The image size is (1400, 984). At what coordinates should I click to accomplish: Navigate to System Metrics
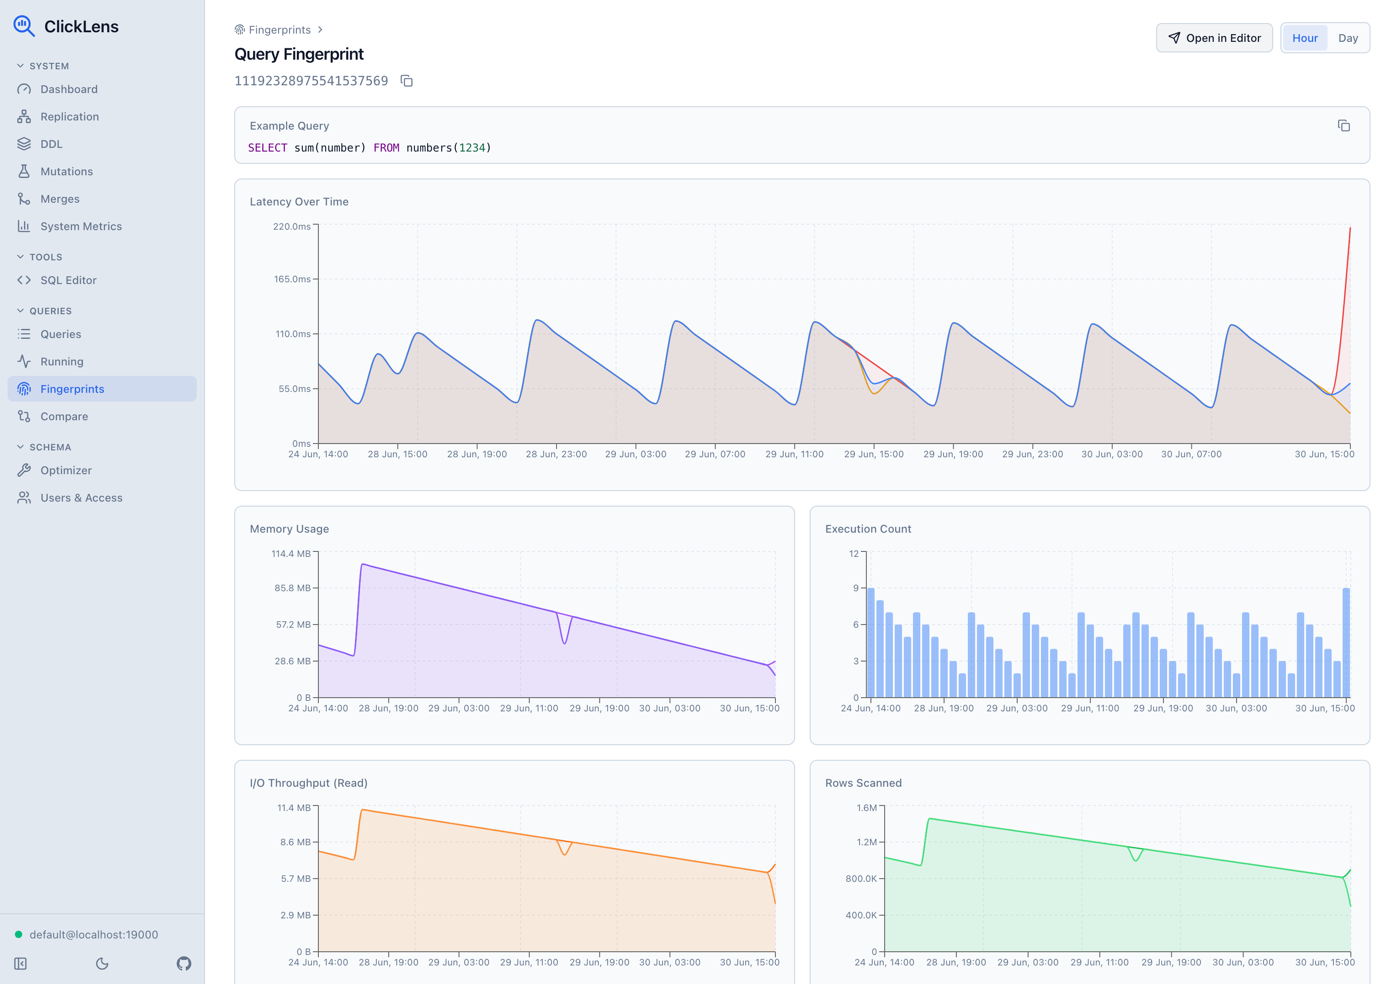click(102, 226)
